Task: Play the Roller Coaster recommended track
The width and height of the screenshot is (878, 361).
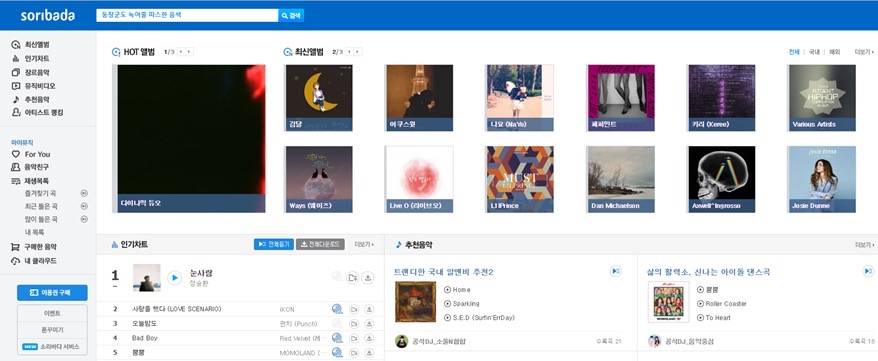Action: coord(700,303)
